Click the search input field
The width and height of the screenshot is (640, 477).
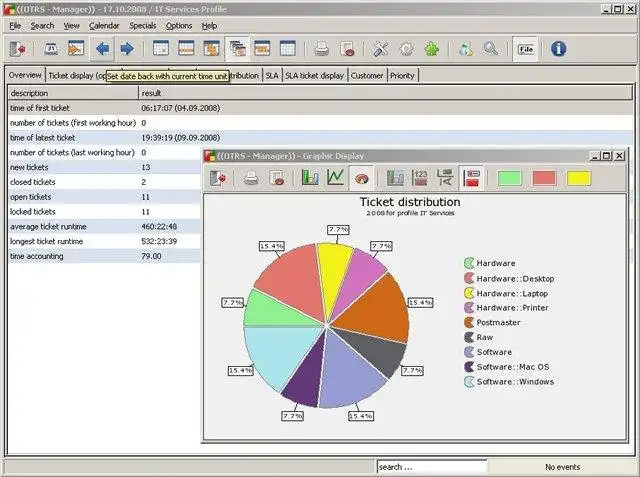pos(432,467)
